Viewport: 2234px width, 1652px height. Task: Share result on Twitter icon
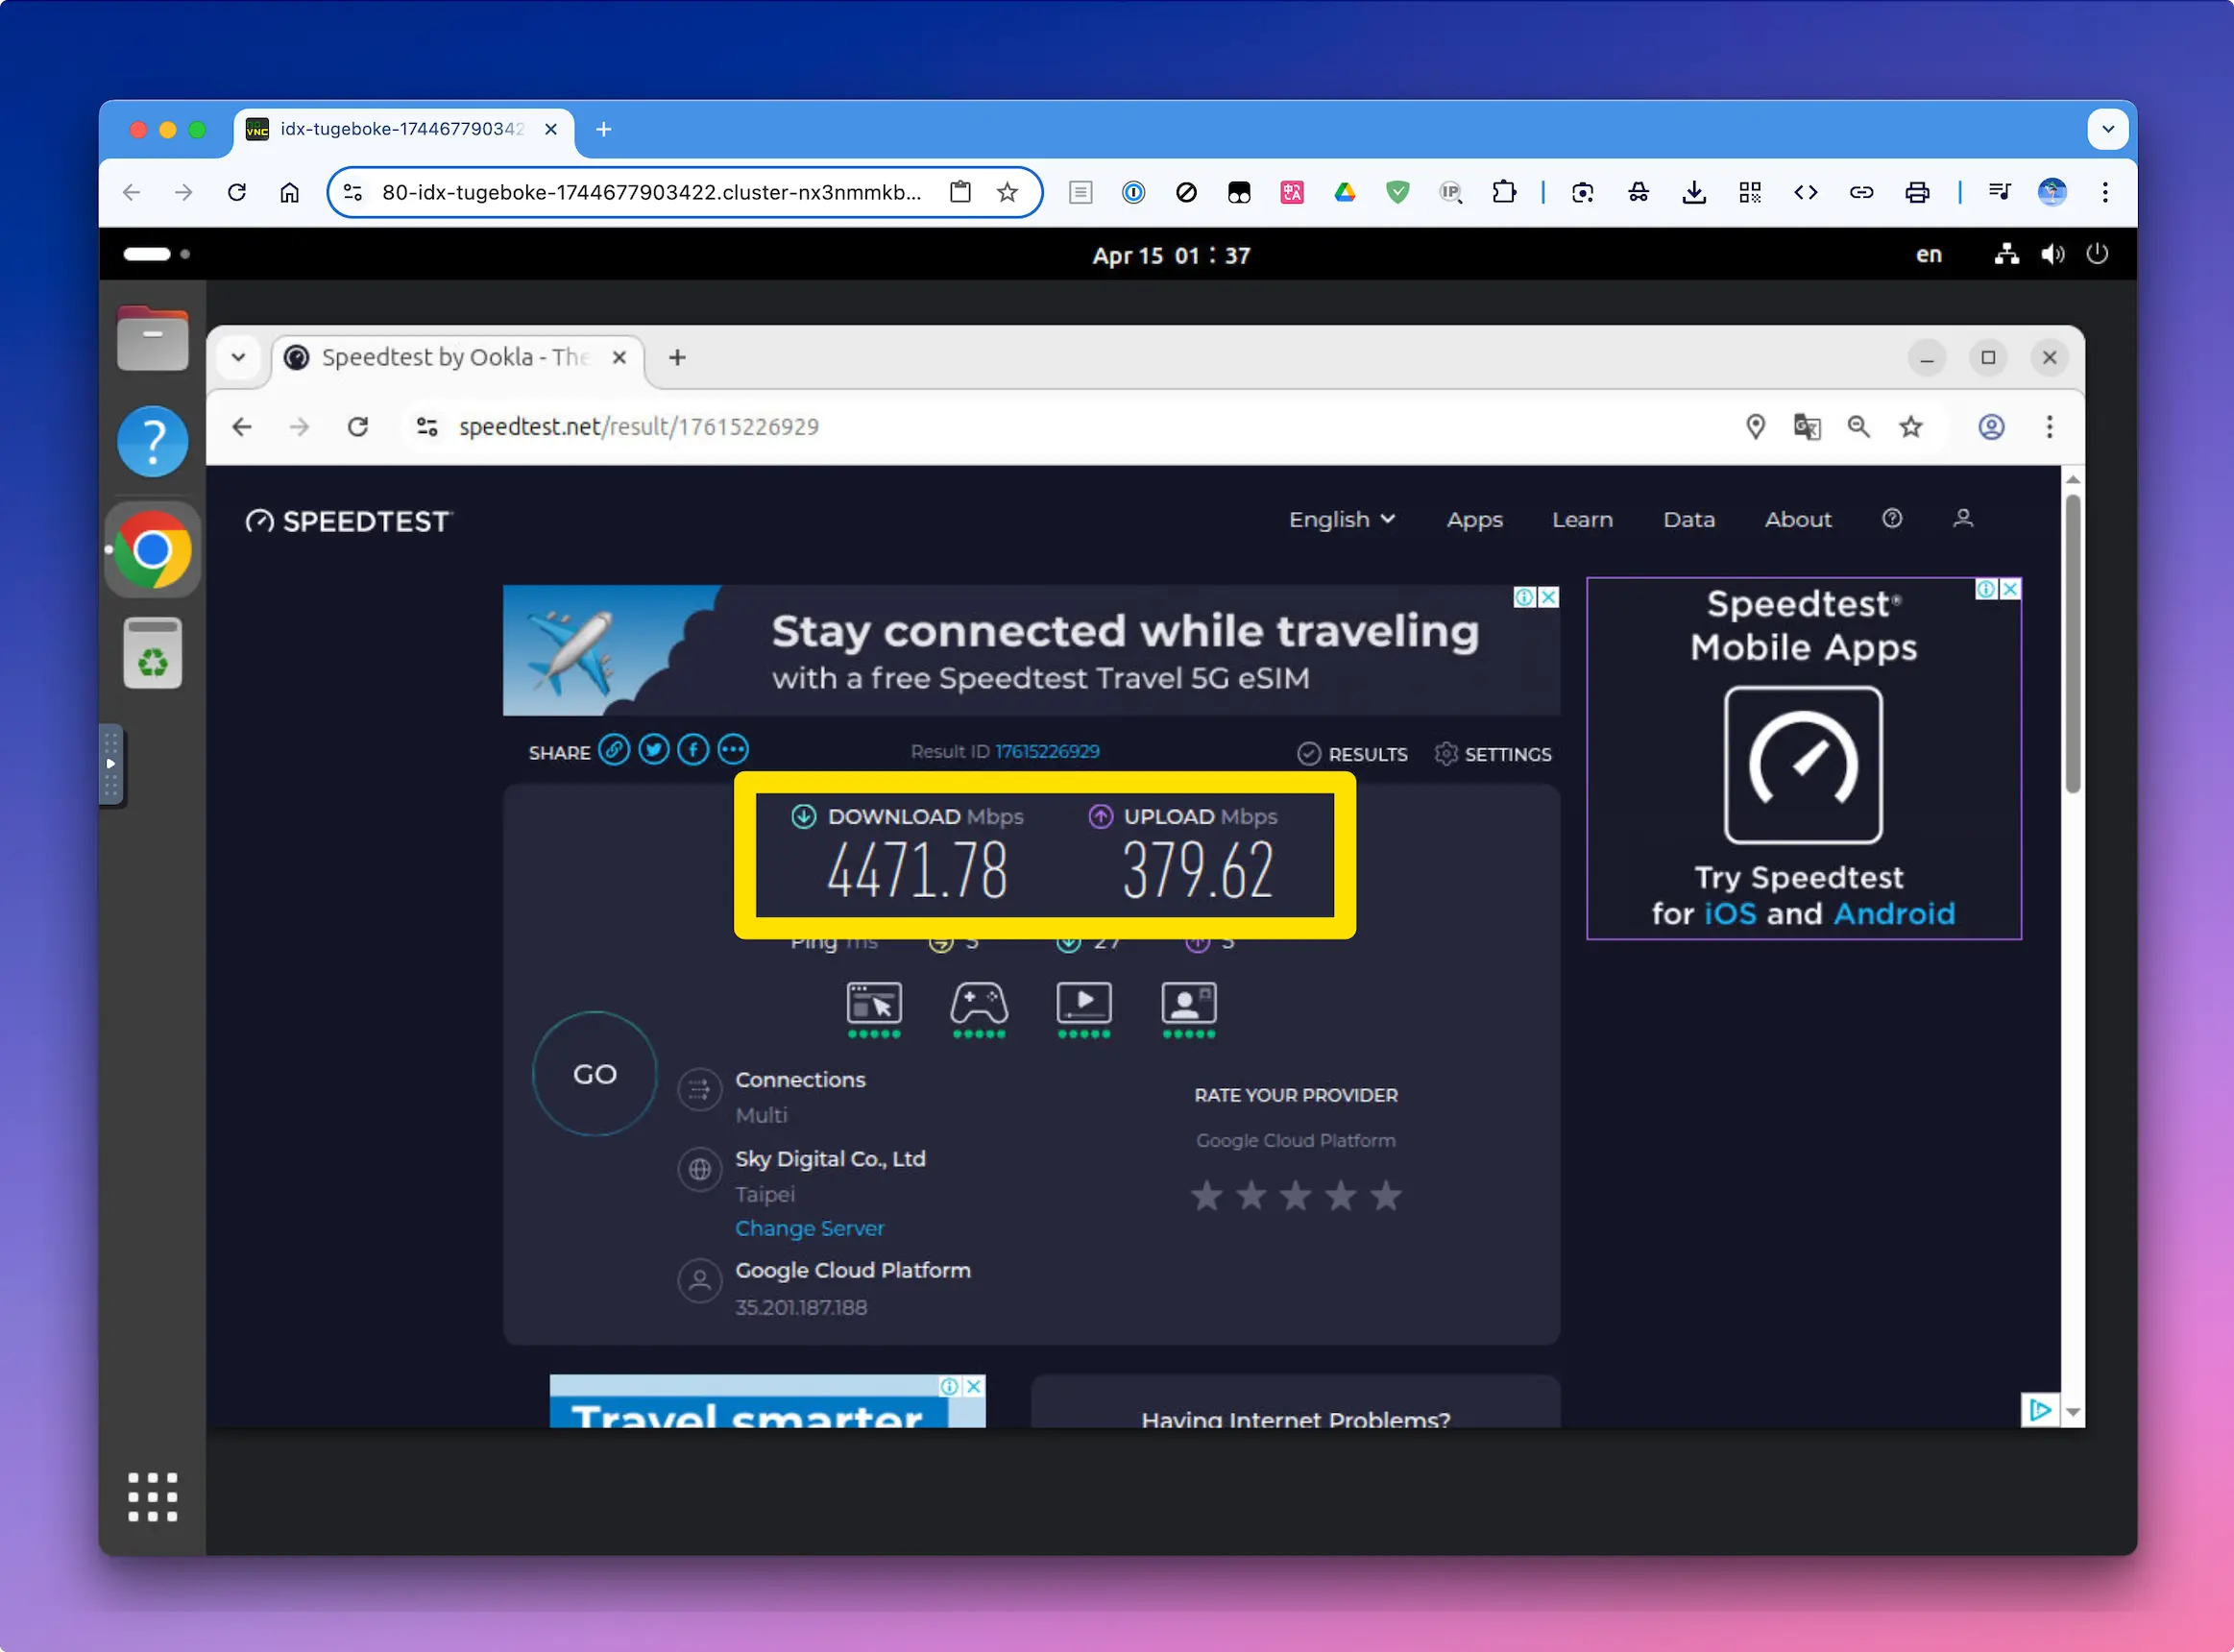[x=654, y=749]
